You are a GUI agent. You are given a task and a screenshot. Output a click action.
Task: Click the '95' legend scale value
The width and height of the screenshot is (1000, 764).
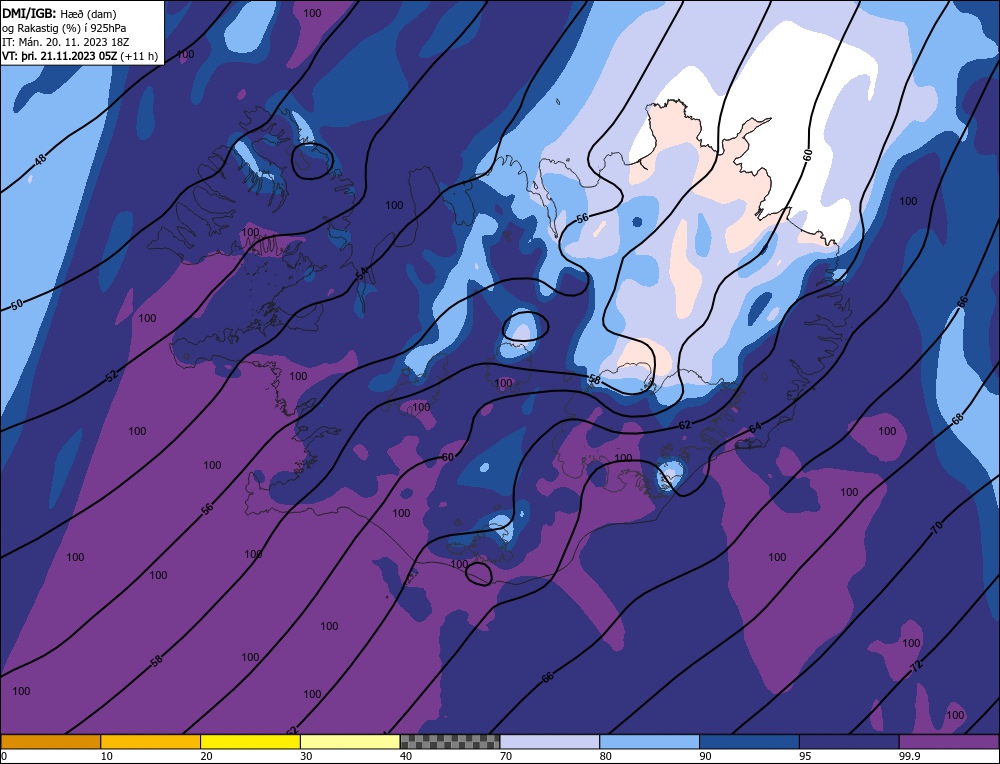click(x=805, y=756)
